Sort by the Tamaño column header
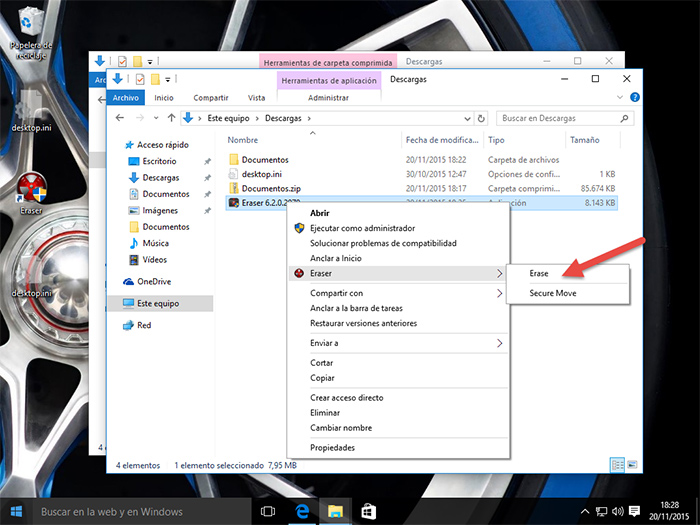The image size is (700, 525). click(x=583, y=141)
